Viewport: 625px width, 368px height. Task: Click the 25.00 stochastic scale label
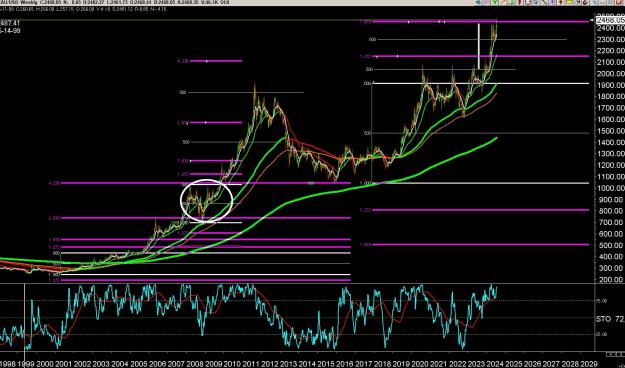click(602, 335)
